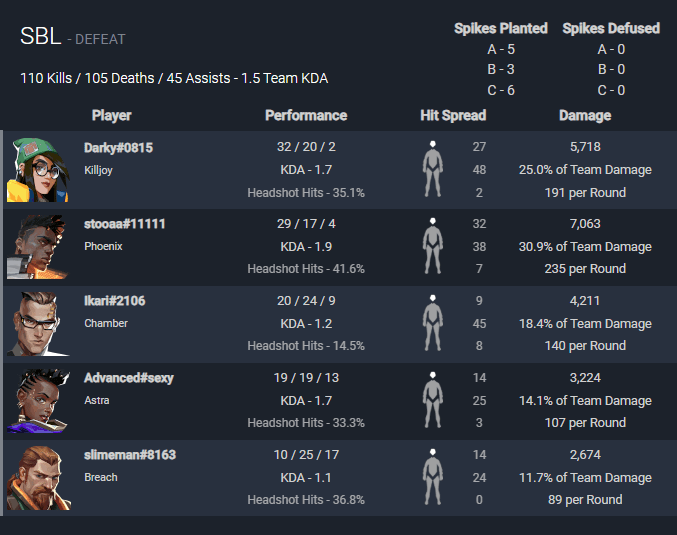Click Ikari's Chamber agent portrait
The image size is (677, 535).
point(38,324)
